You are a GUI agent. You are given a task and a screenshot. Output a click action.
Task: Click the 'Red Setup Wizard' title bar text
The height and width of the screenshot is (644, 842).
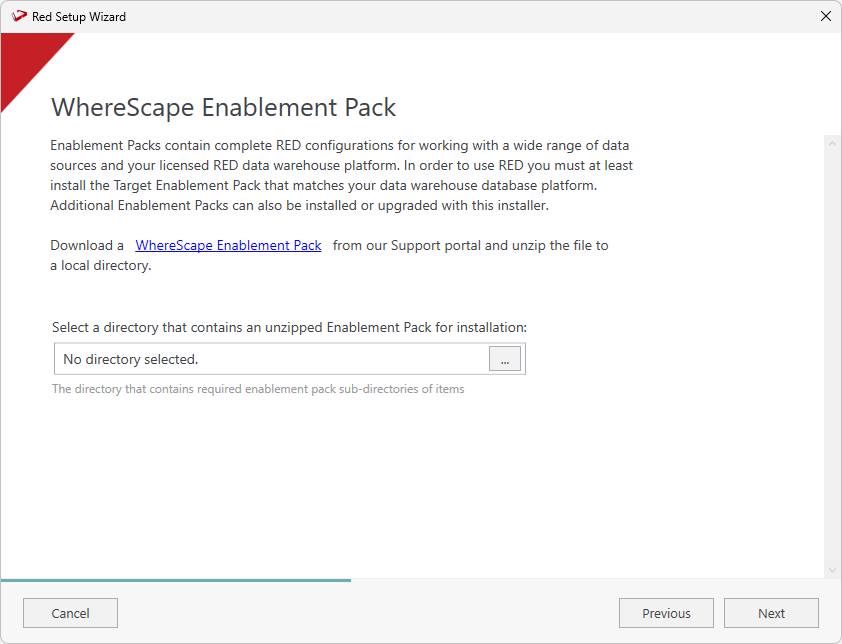(79, 17)
